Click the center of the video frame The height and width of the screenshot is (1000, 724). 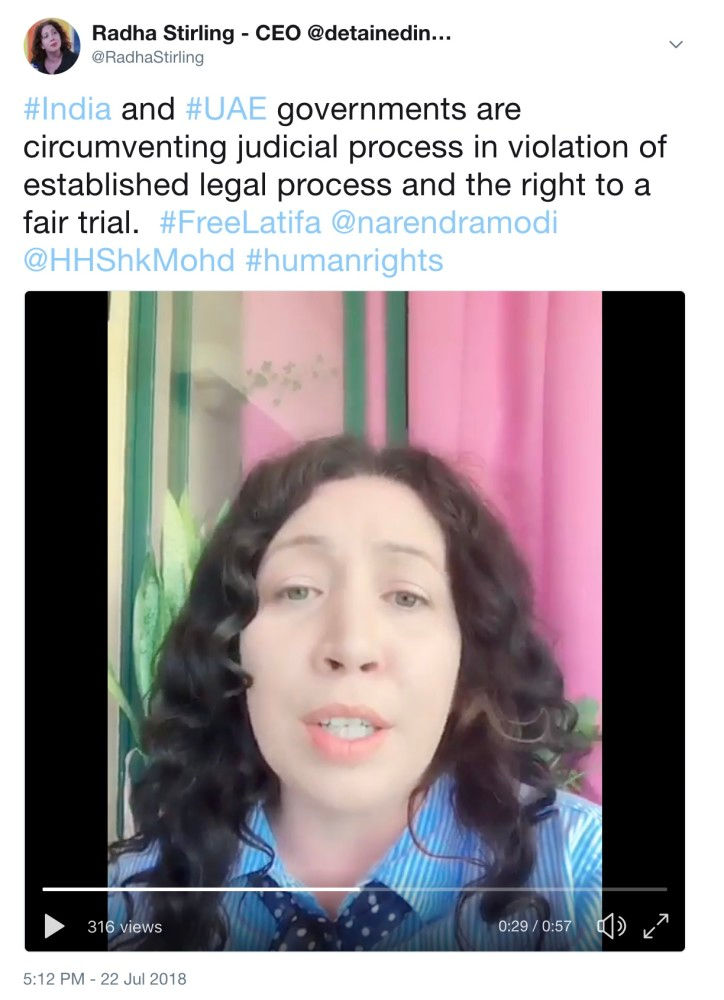pyautogui.click(x=355, y=621)
